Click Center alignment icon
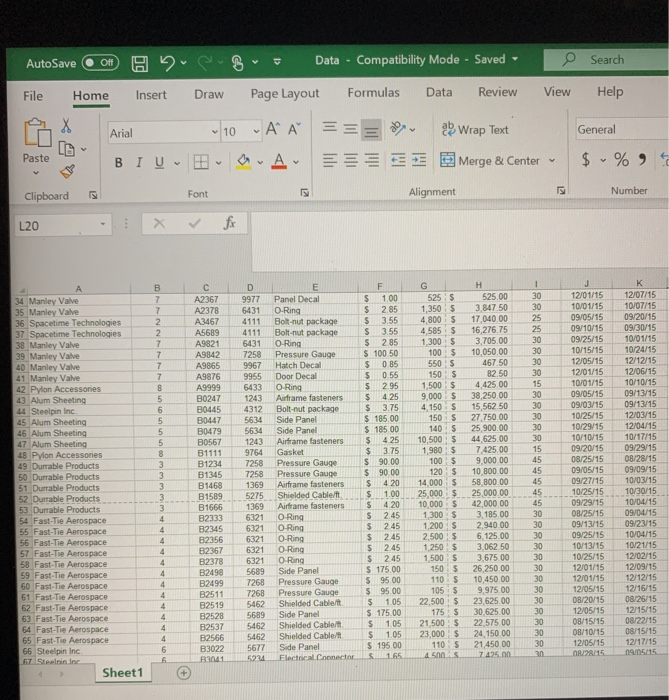 click(x=351, y=160)
